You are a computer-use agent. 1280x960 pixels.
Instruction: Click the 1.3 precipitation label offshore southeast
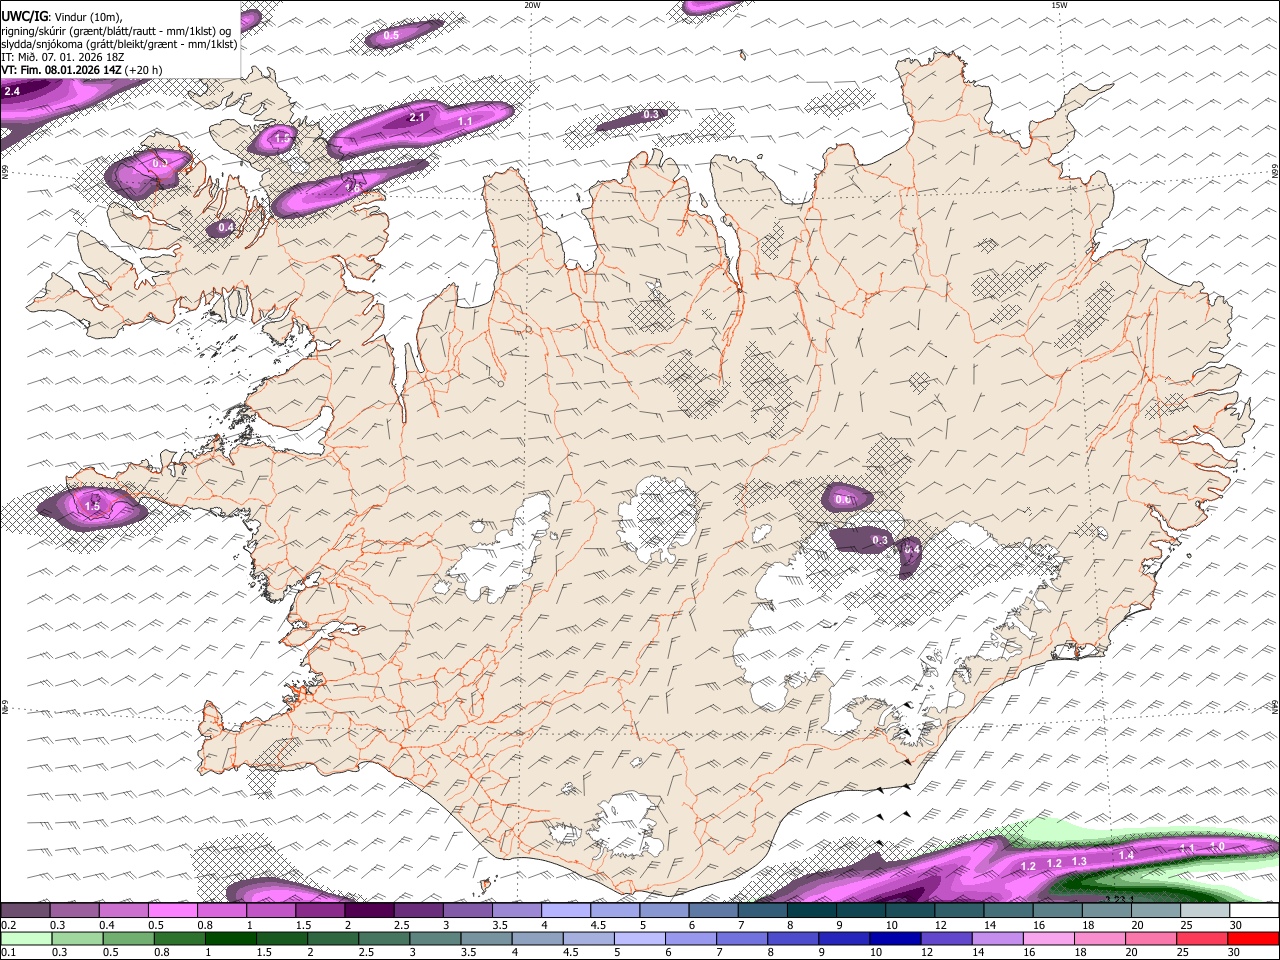coord(1079,861)
